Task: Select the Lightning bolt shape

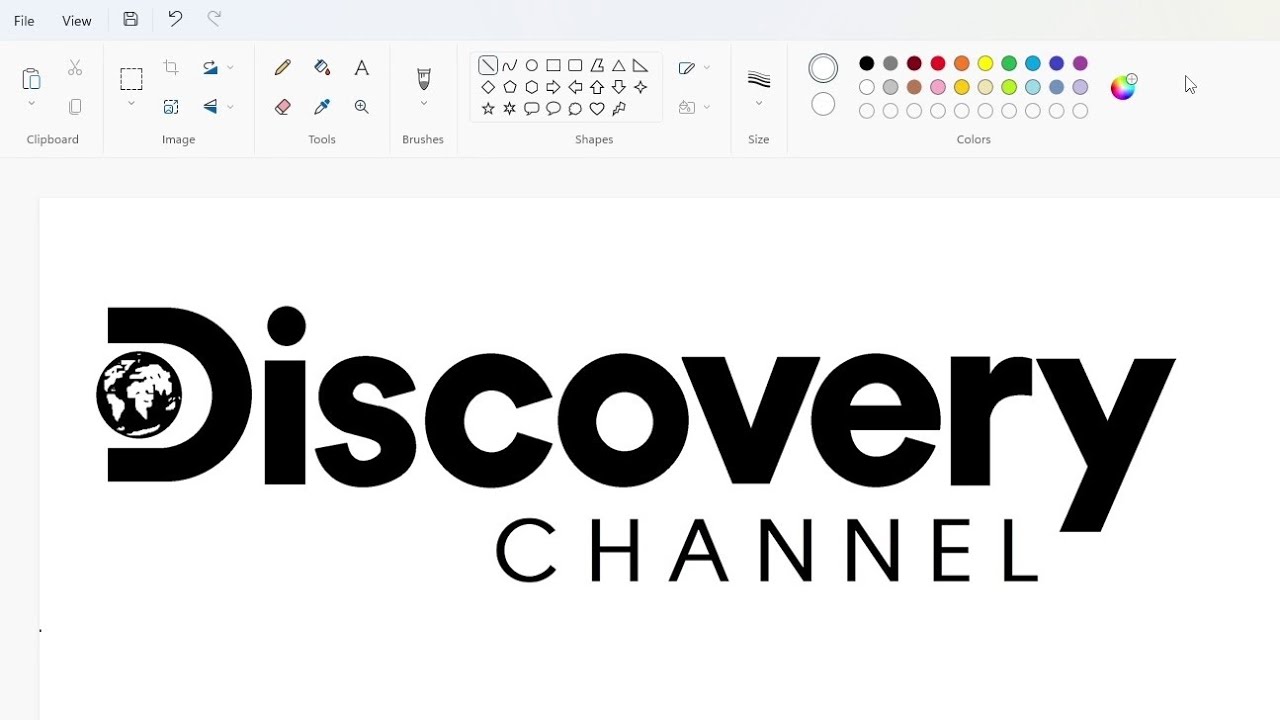Action: 619,108
